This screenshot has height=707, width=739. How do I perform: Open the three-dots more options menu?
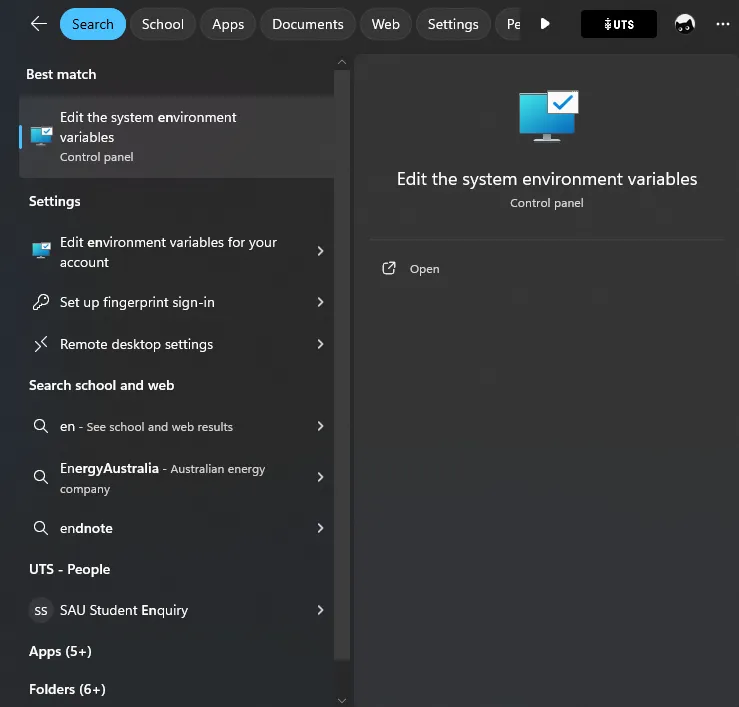(x=723, y=24)
